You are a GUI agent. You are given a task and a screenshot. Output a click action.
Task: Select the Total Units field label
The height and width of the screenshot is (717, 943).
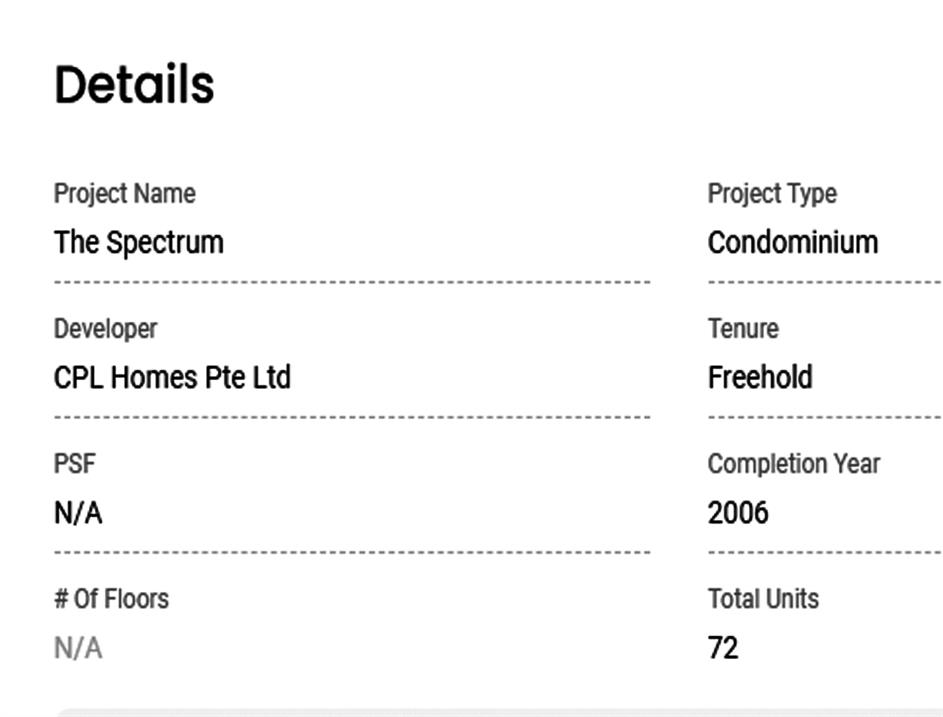pyautogui.click(x=763, y=599)
